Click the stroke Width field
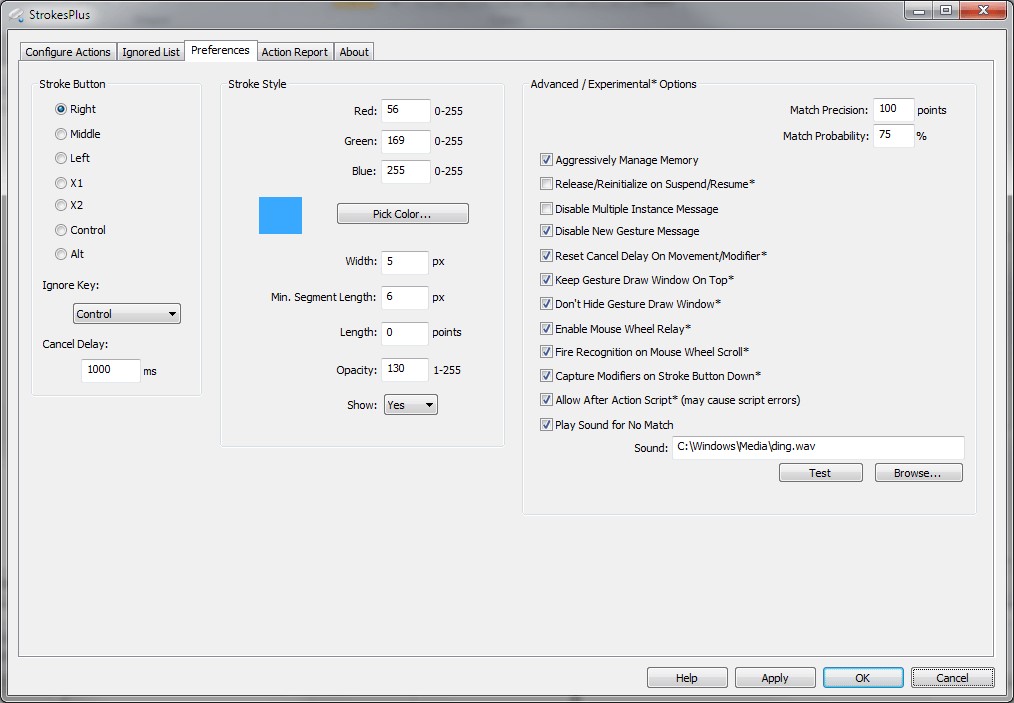 [404, 262]
